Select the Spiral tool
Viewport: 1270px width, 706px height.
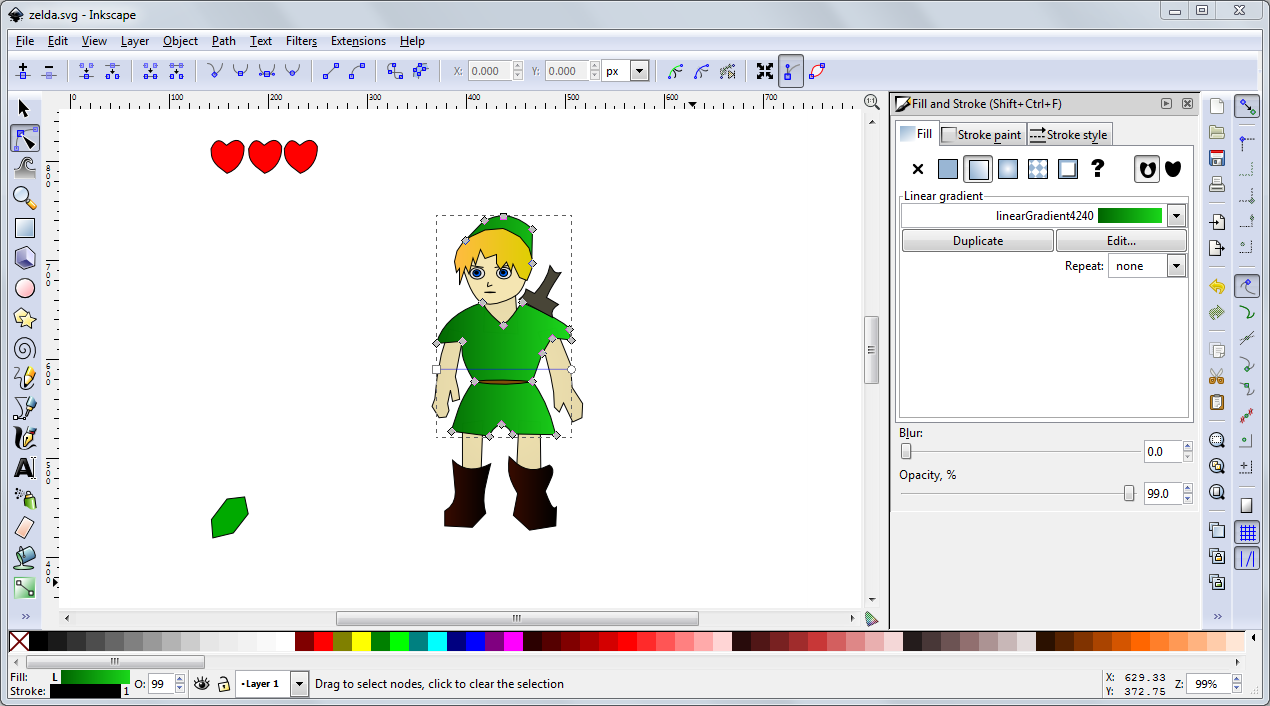pyautogui.click(x=25, y=348)
